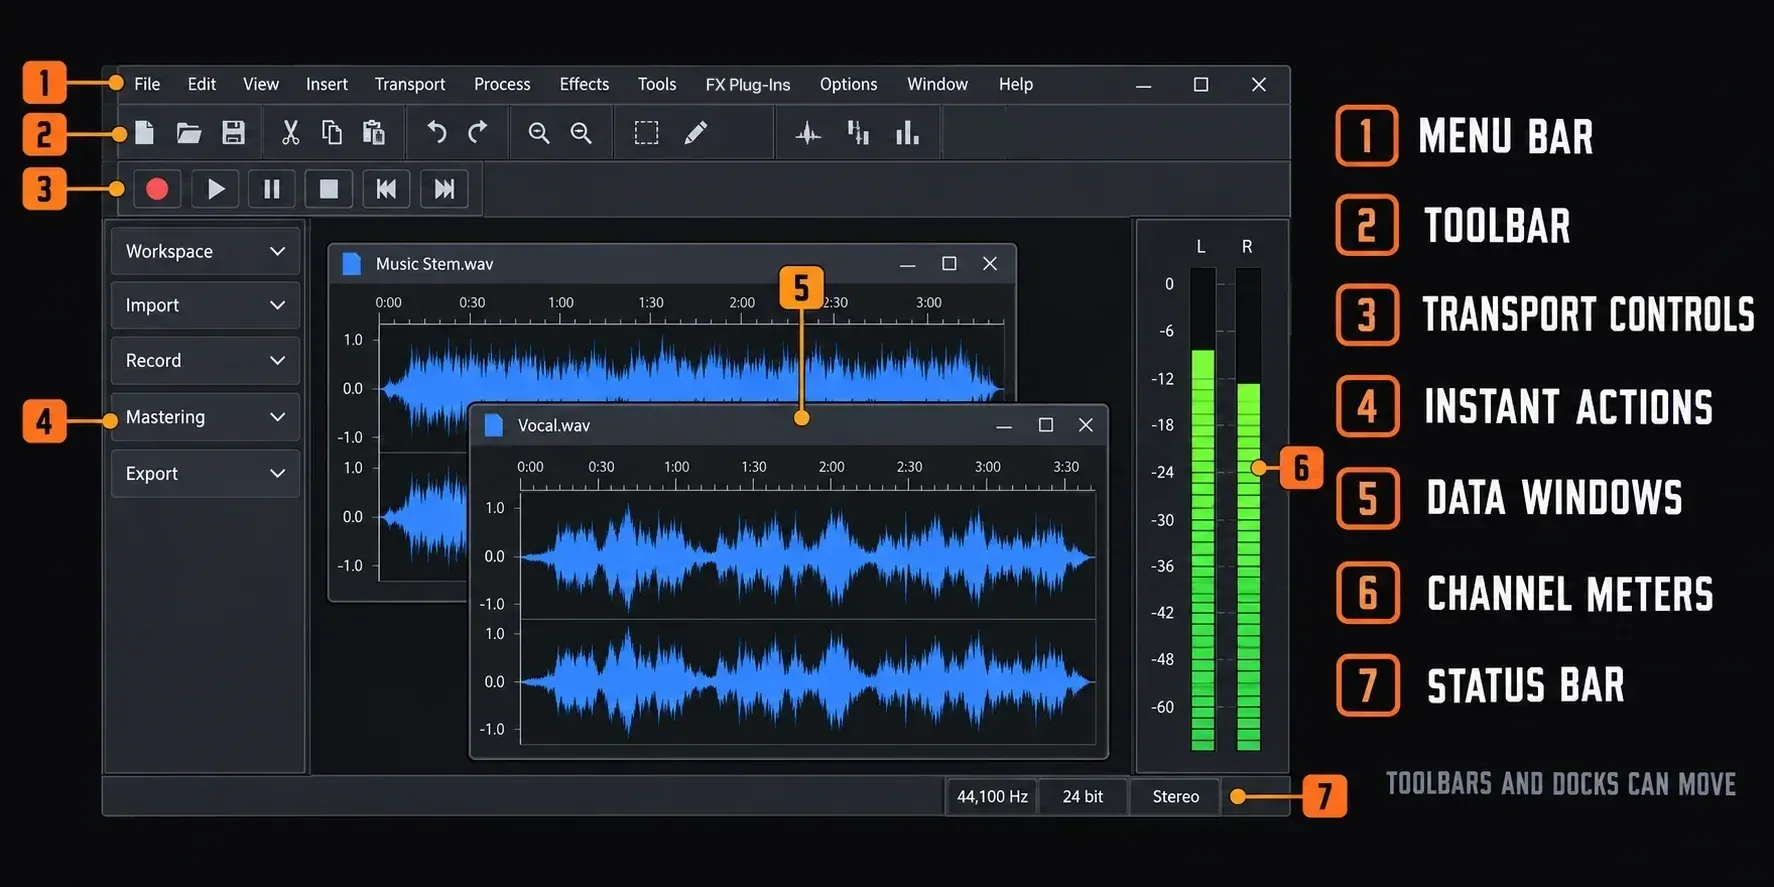The width and height of the screenshot is (1774, 887).
Task: Open the Options menu
Action: tap(848, 84)
